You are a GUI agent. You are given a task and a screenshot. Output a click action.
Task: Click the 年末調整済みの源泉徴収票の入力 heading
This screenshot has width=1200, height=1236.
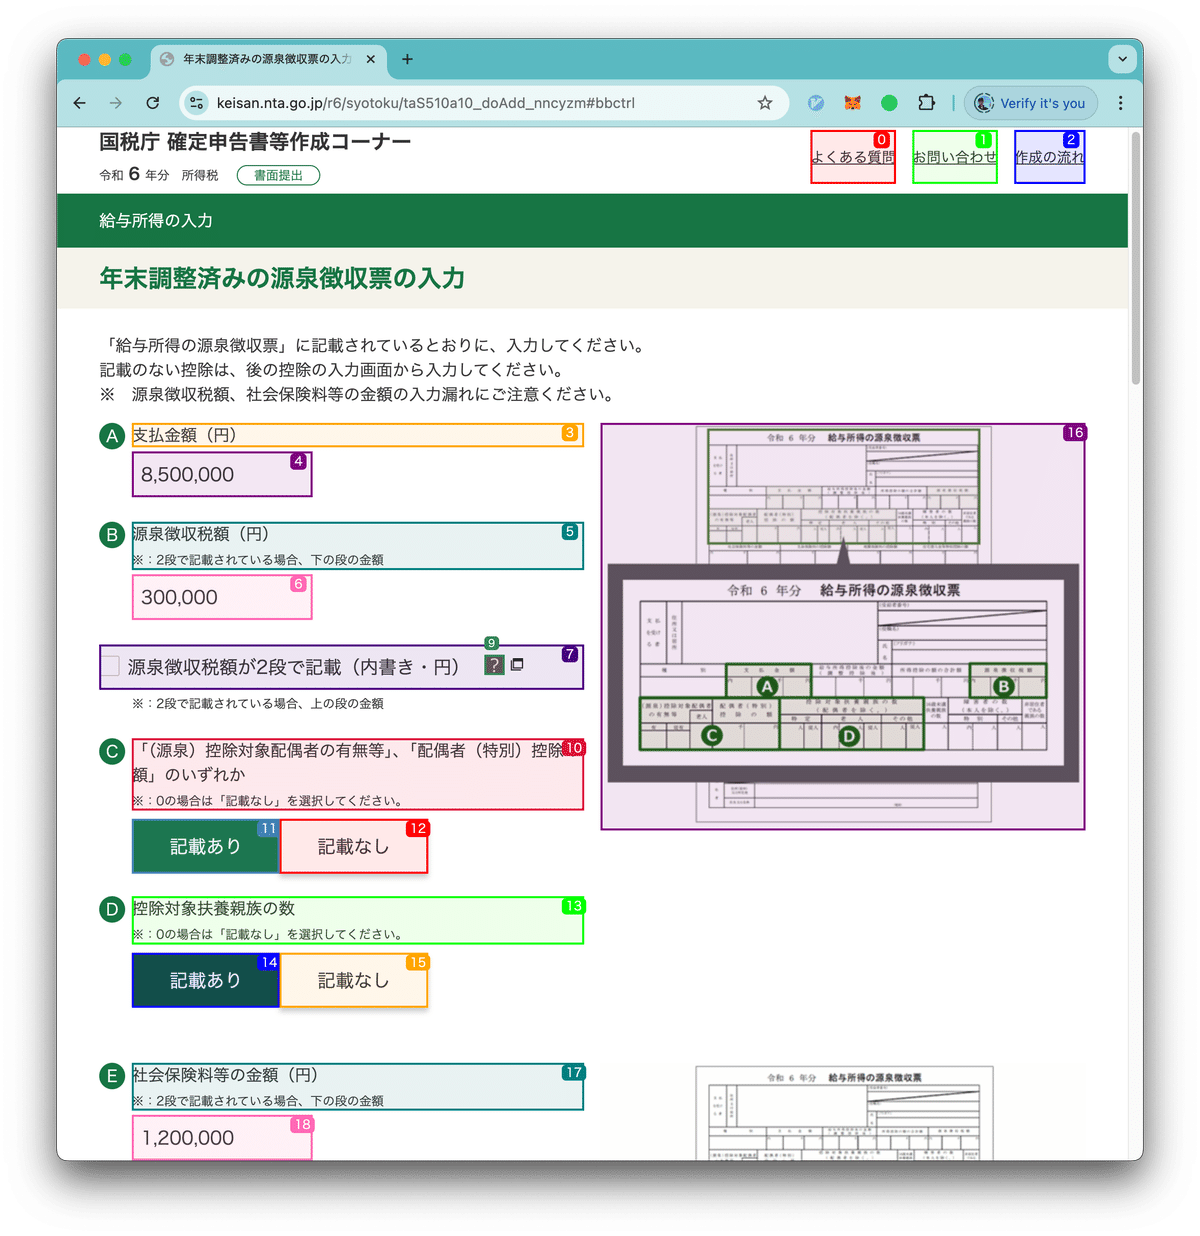[282, 278]
